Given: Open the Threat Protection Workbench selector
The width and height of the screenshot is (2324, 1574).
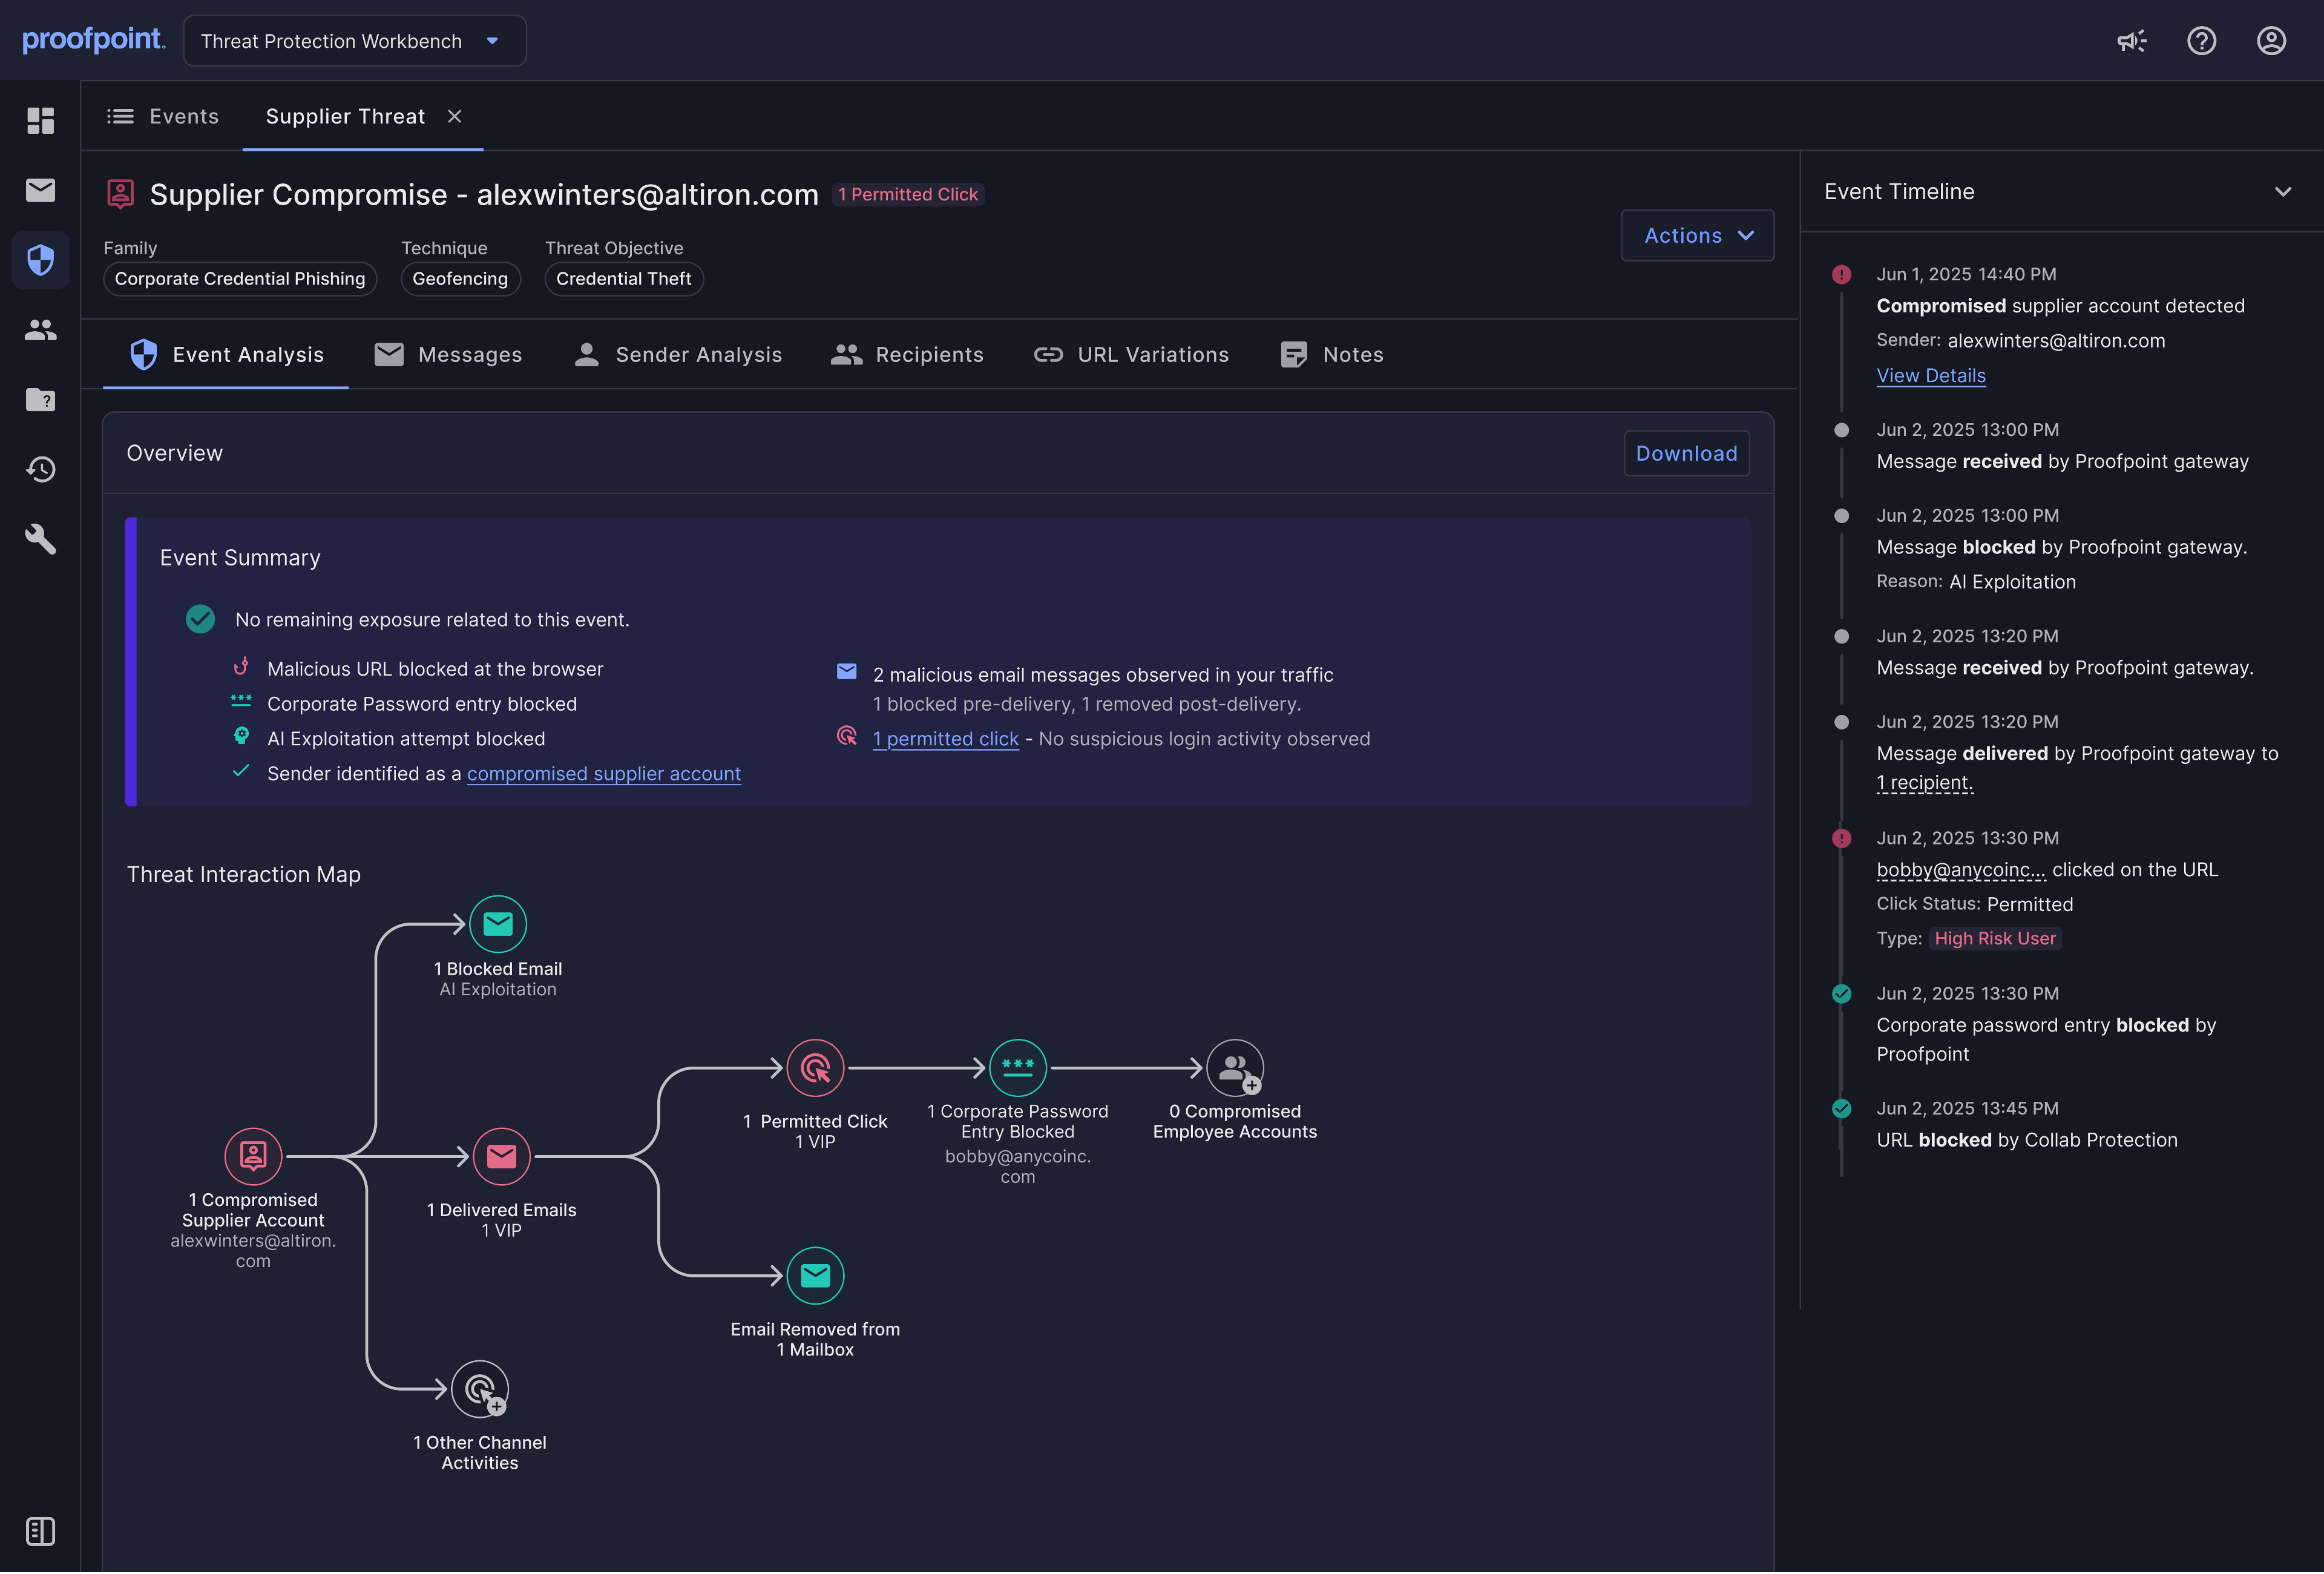Looking at the screenshot, I should 354,41.
